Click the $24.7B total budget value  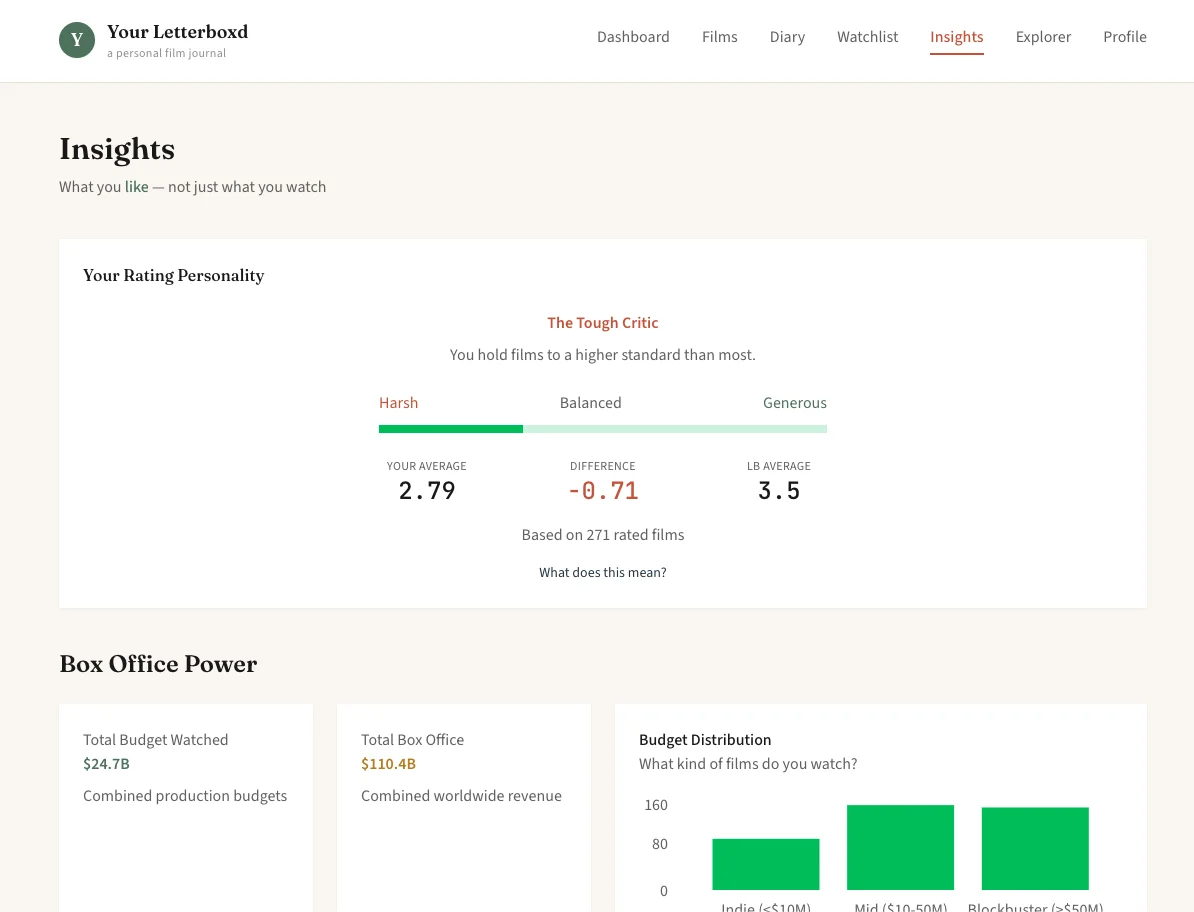click(x=106, y=764)
